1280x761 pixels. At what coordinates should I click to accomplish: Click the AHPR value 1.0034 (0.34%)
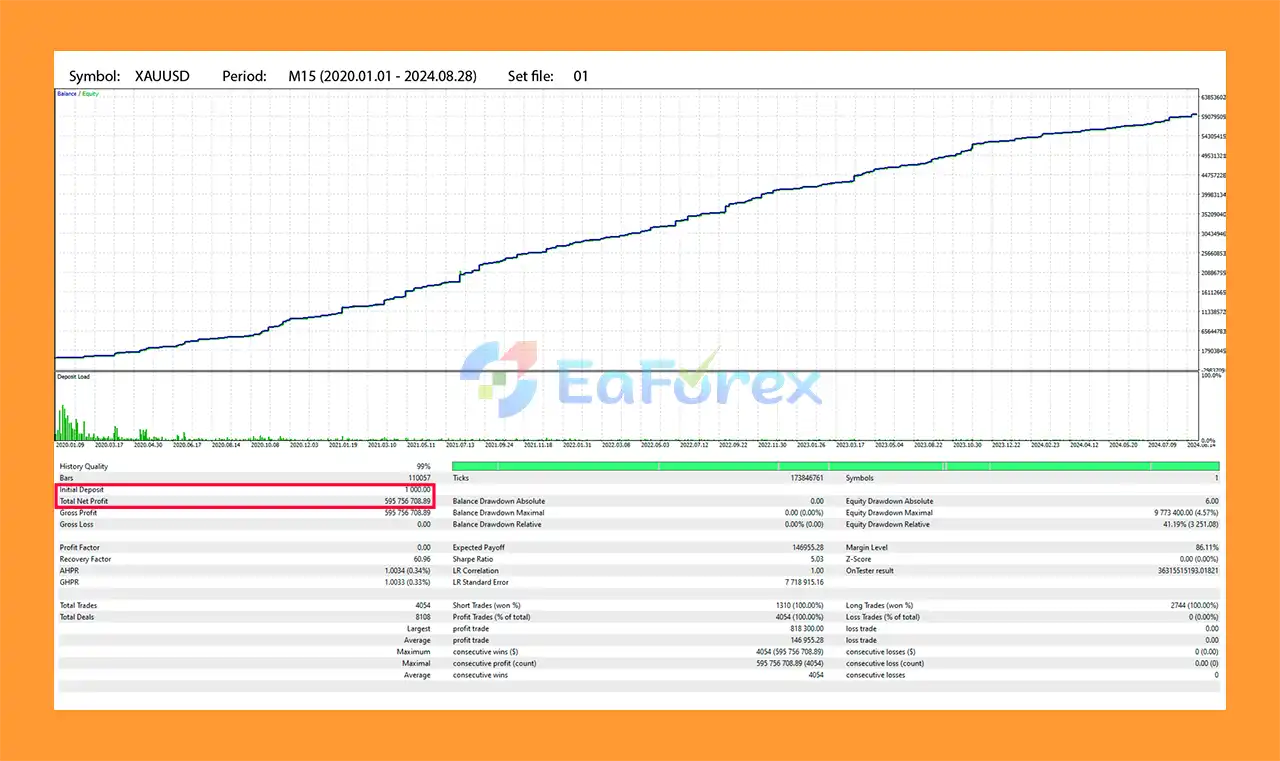[x=408, y=571]
